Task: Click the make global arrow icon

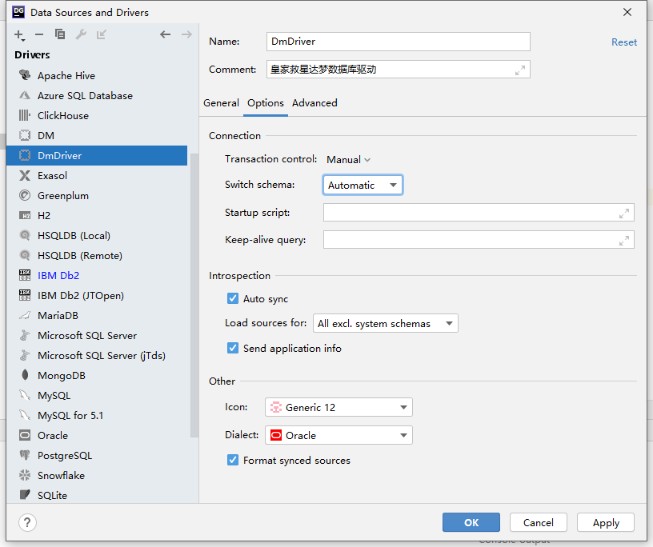Action: coord(101,34)
